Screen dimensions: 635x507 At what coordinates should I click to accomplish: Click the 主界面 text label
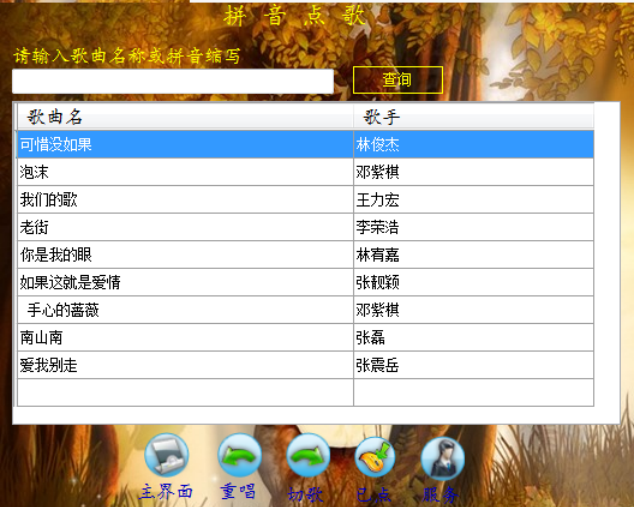[166, 492]
